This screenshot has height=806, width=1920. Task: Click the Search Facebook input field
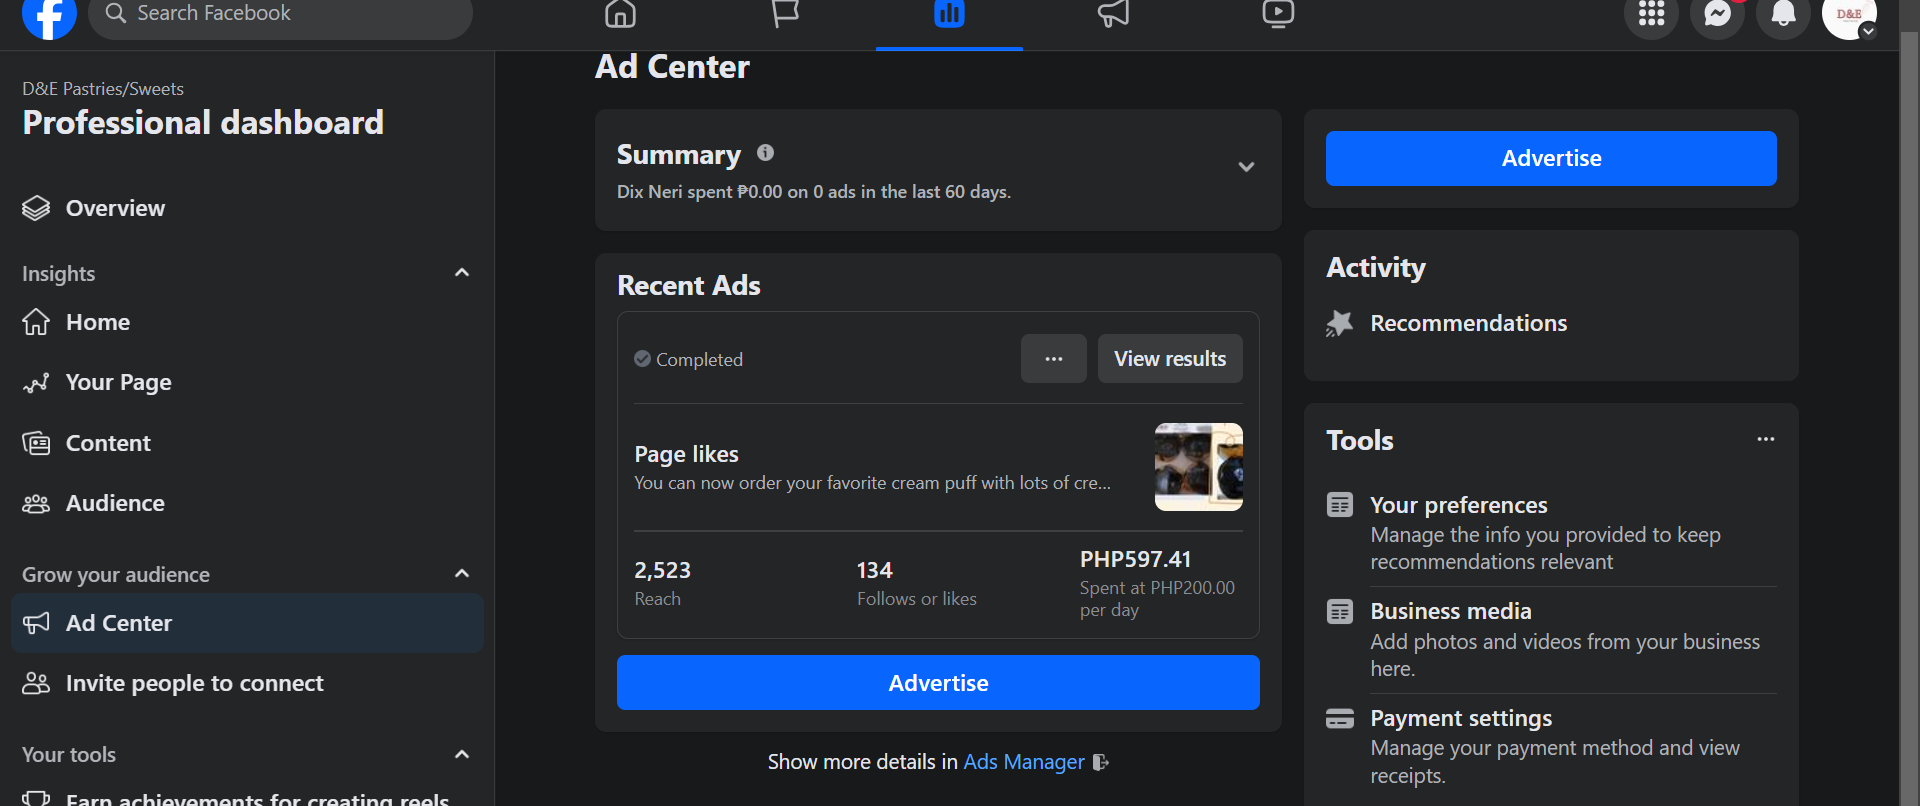point(280,14)
